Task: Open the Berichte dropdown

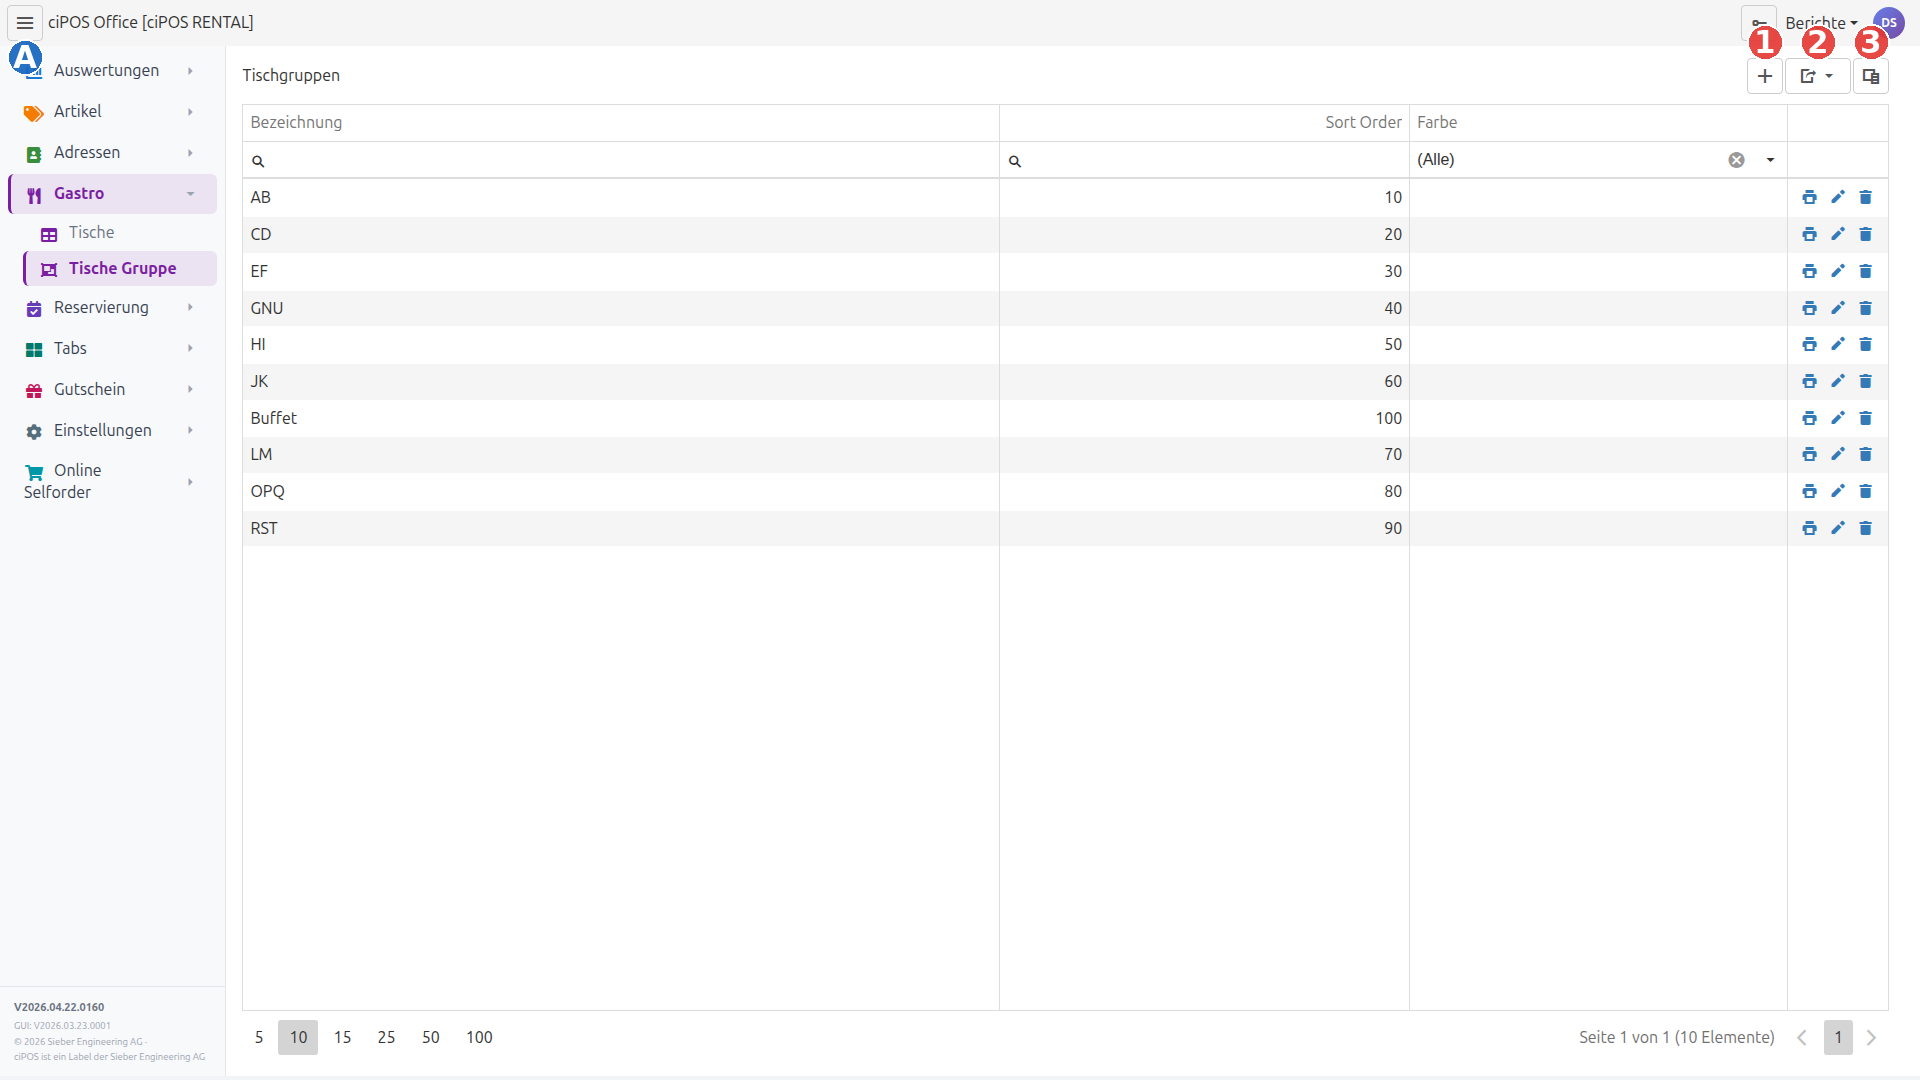Action: pyautogui.click(x=1821, y=22)
